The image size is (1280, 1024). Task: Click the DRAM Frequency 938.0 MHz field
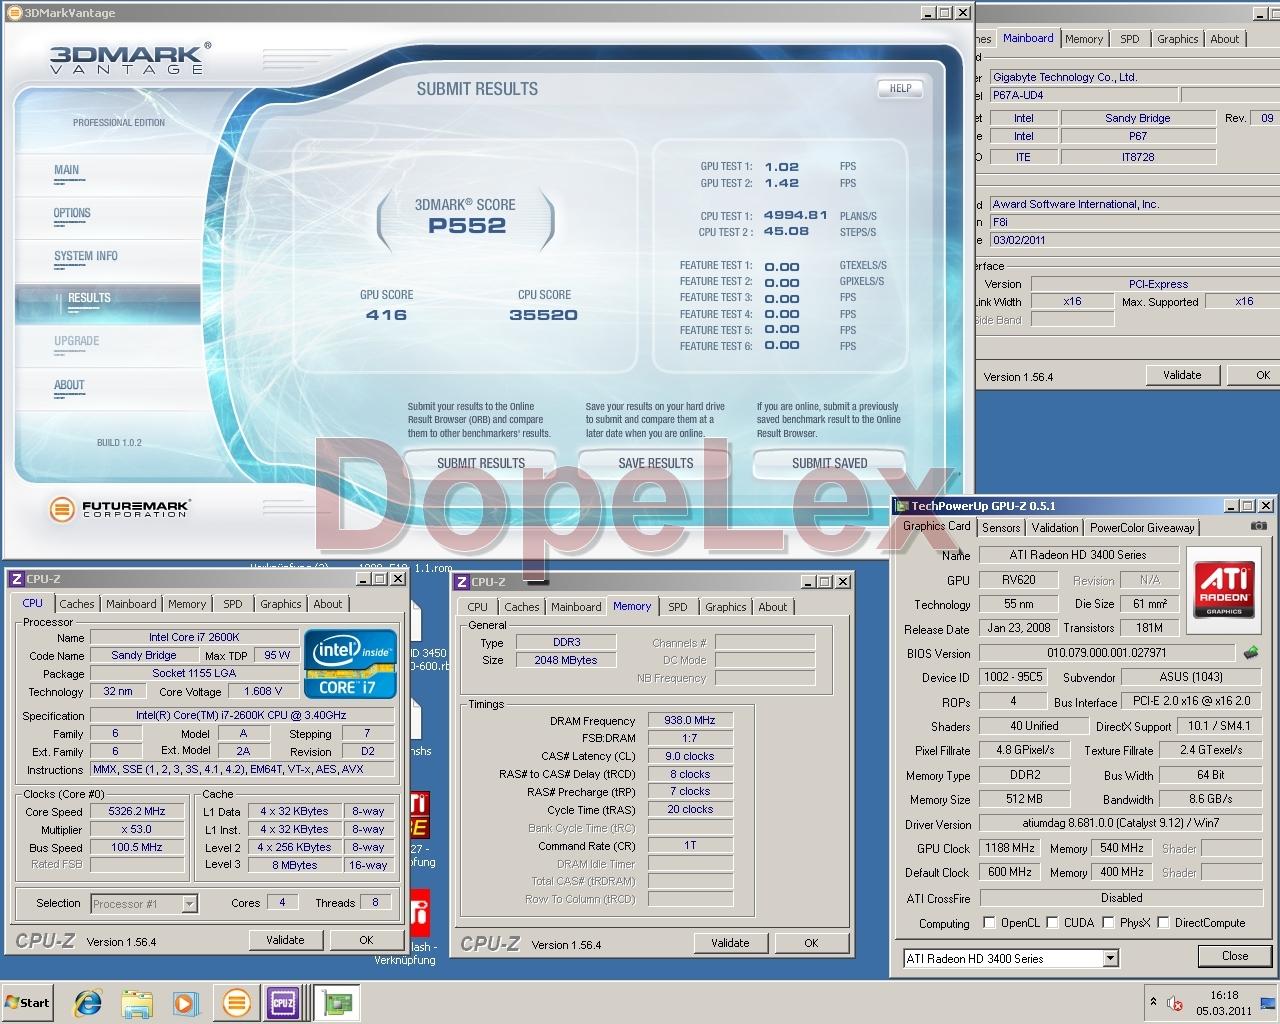click(x=690, y=720)
